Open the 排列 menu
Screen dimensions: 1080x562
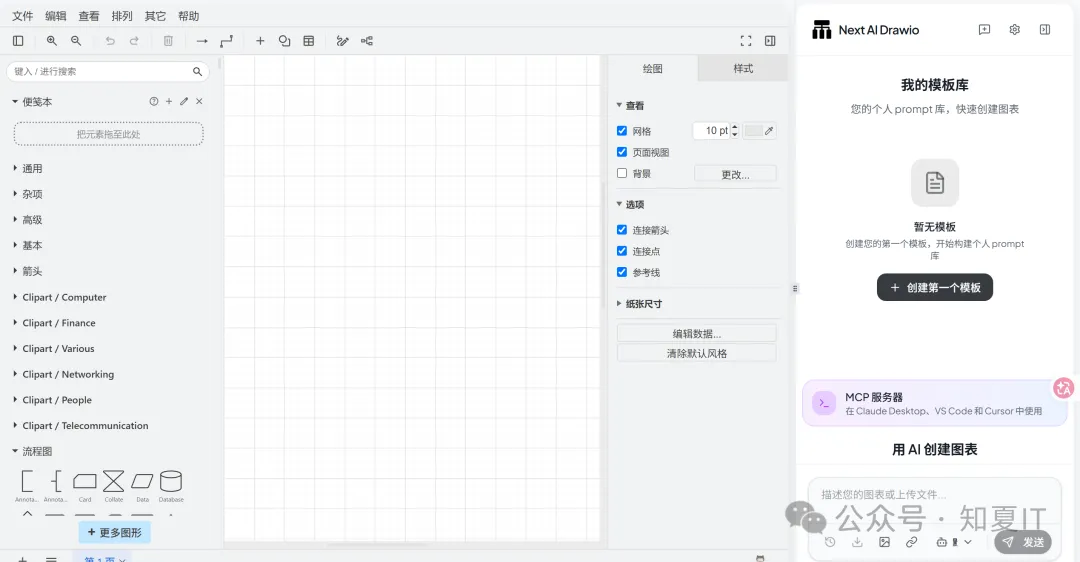point(122,16)
